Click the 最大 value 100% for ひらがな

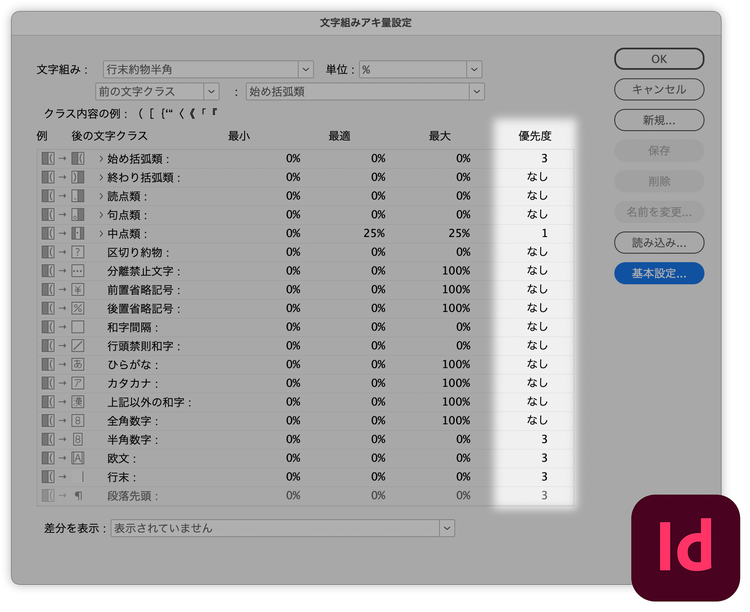(456, 364)
